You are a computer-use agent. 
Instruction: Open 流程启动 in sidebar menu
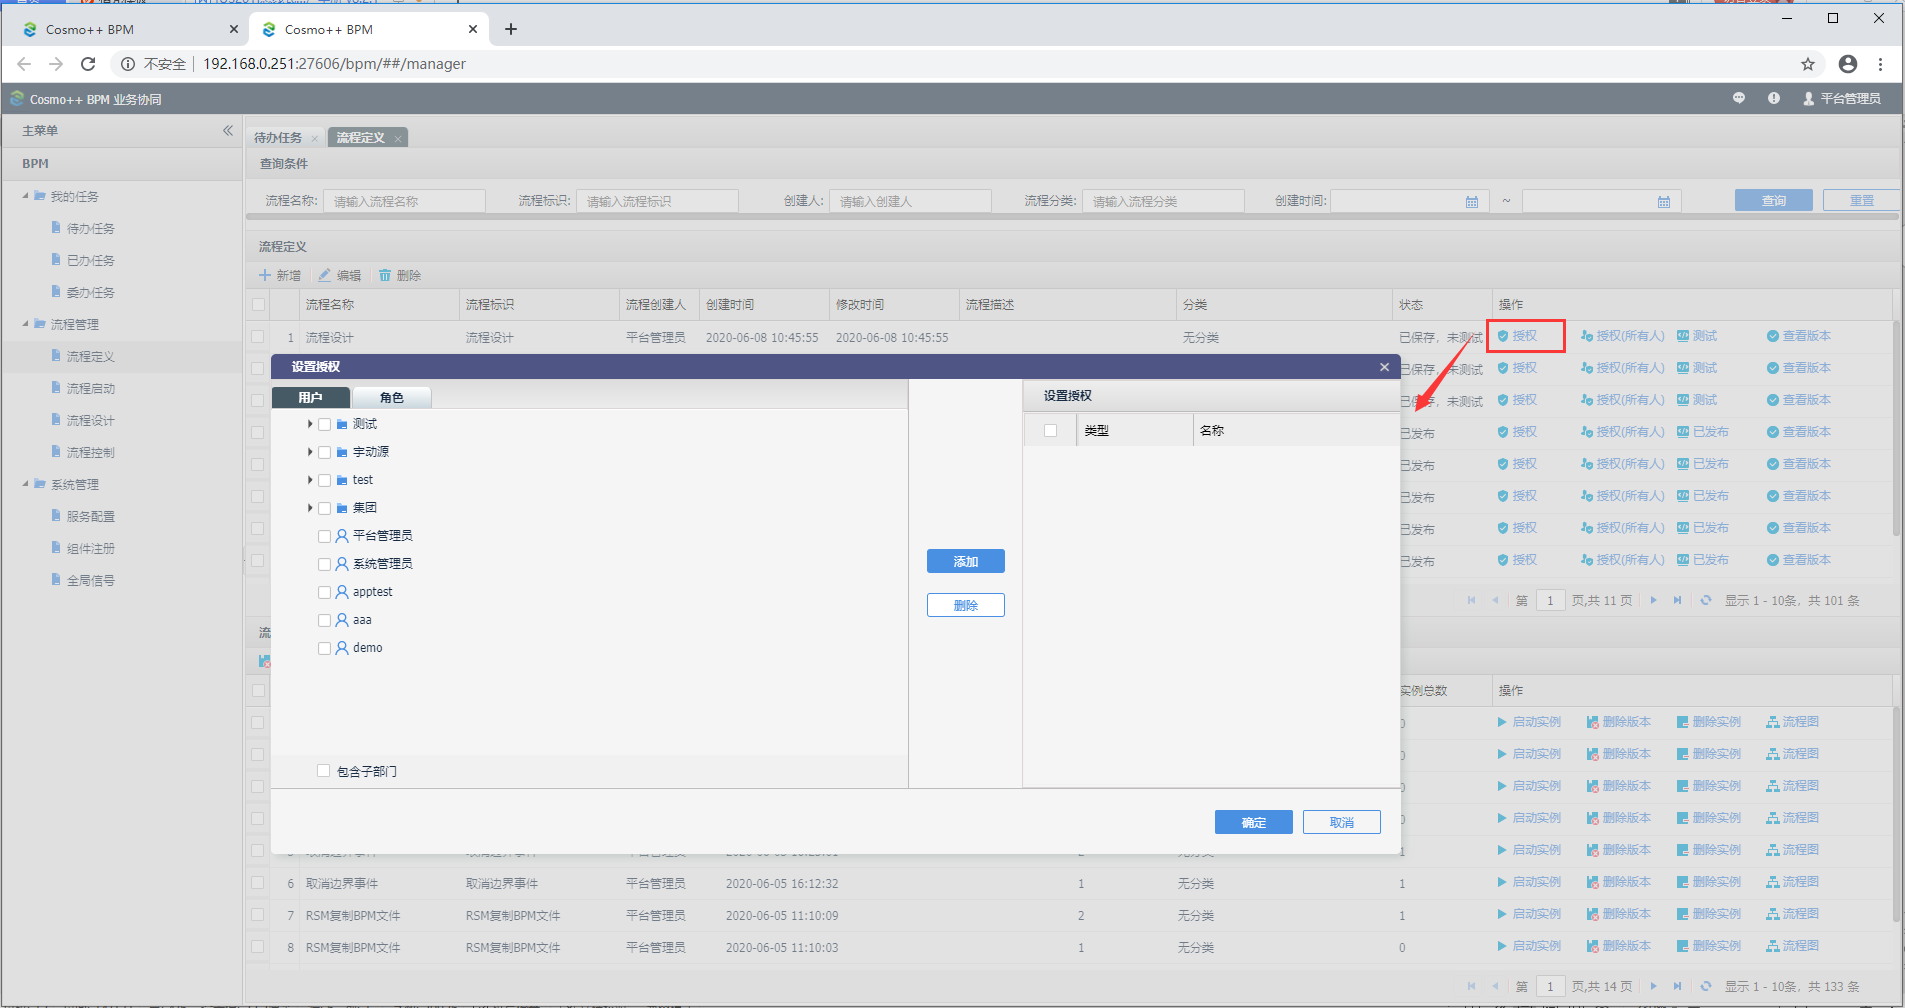point(91,388)
